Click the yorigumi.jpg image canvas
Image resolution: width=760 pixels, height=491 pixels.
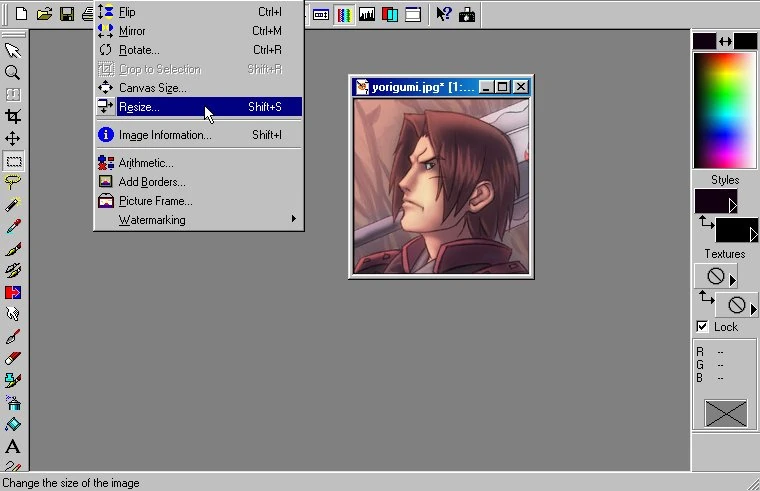click(x=441, y=187)
